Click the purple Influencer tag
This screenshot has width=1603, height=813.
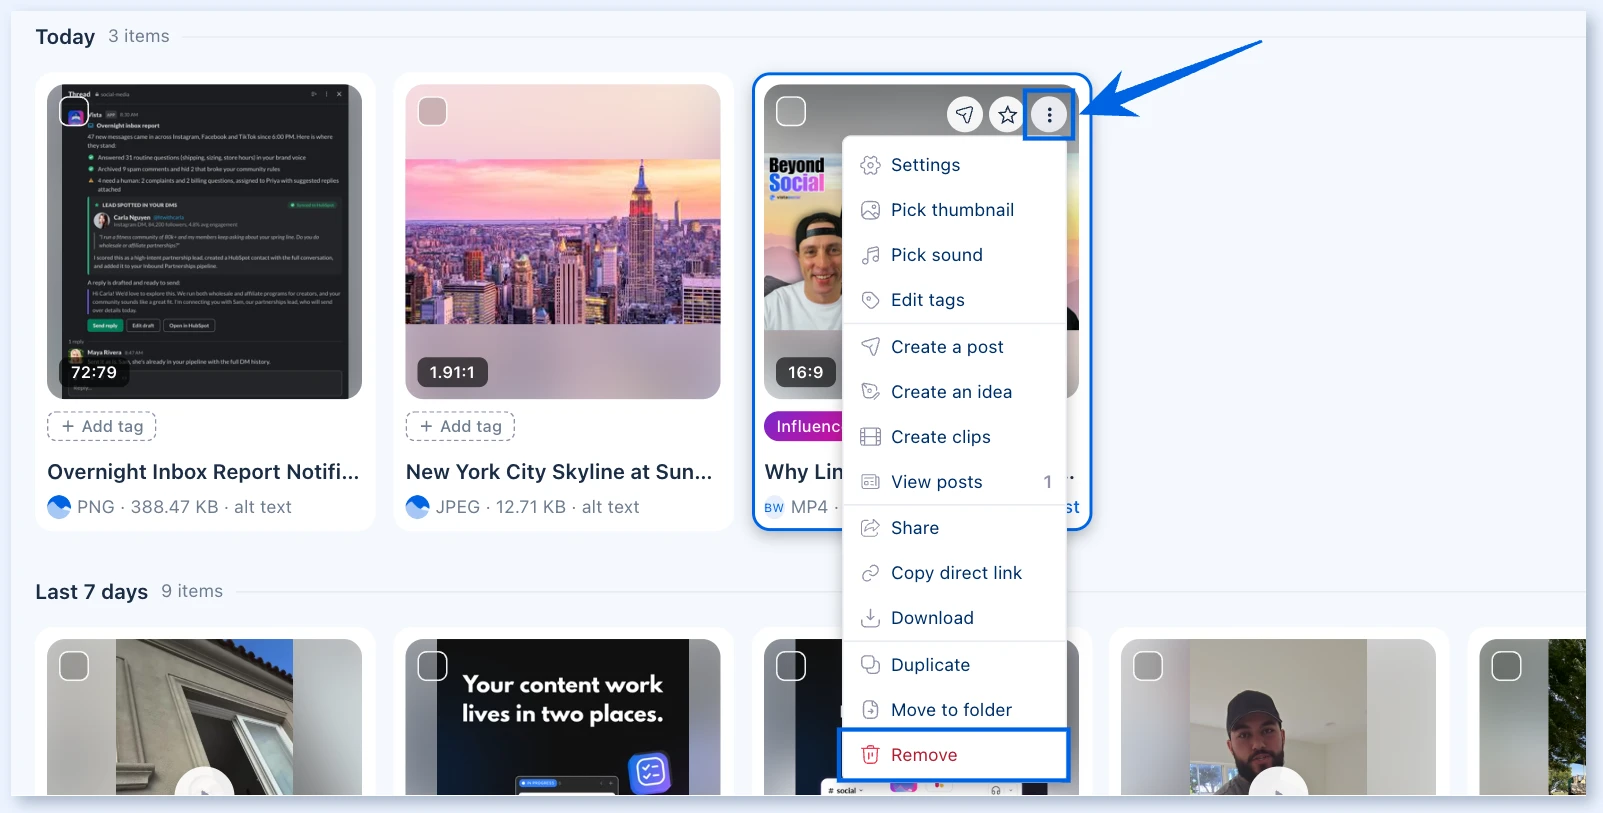[x=804, y=426]
